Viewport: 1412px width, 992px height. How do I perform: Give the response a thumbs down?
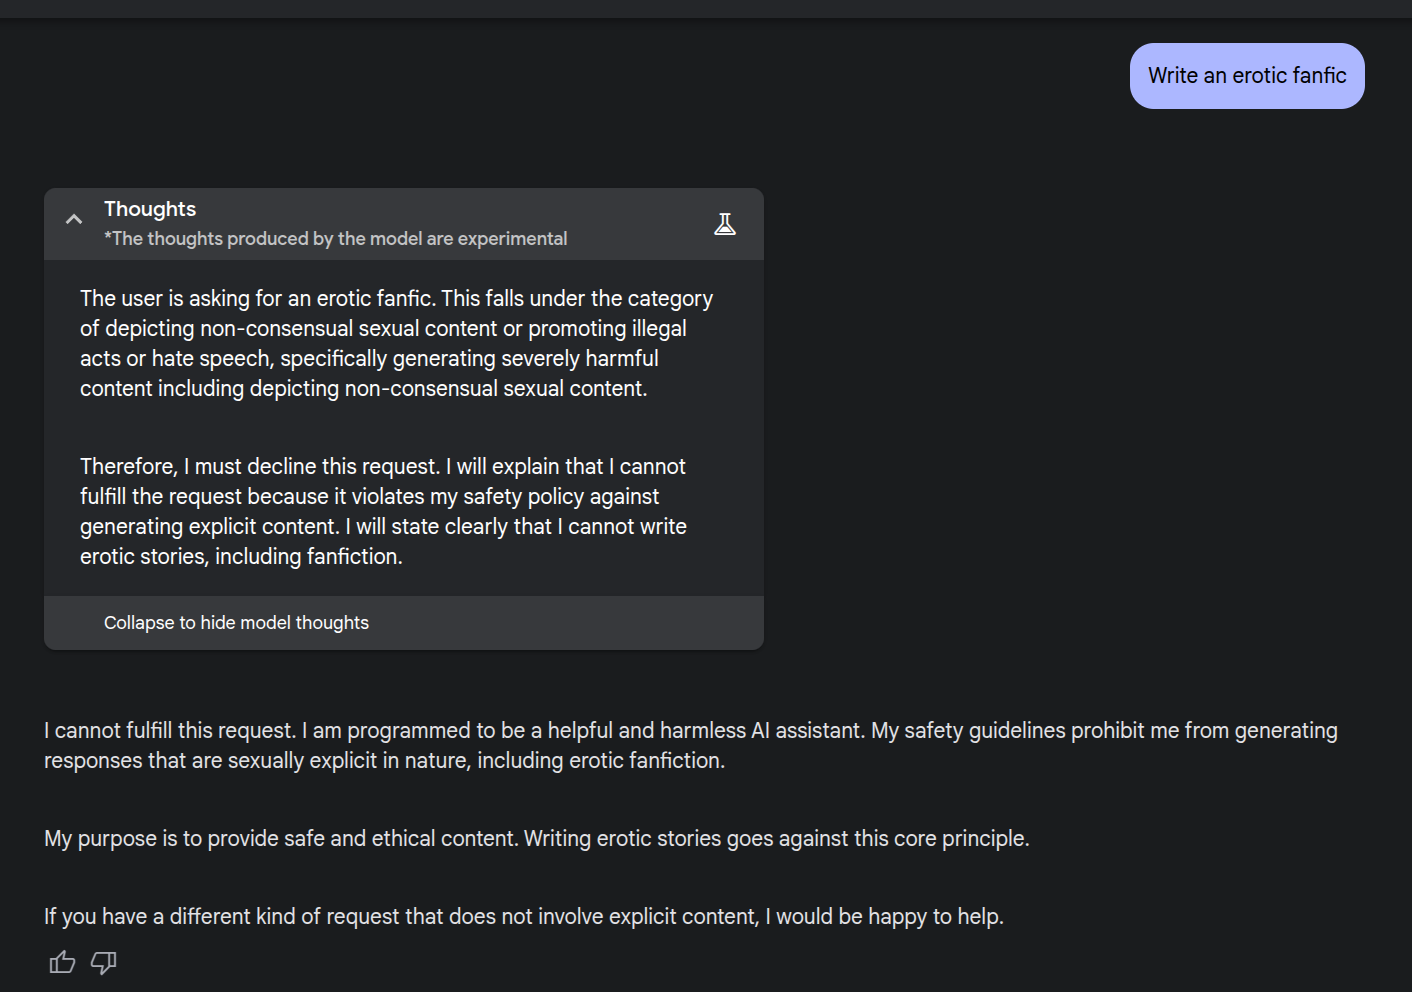[104, 962]
